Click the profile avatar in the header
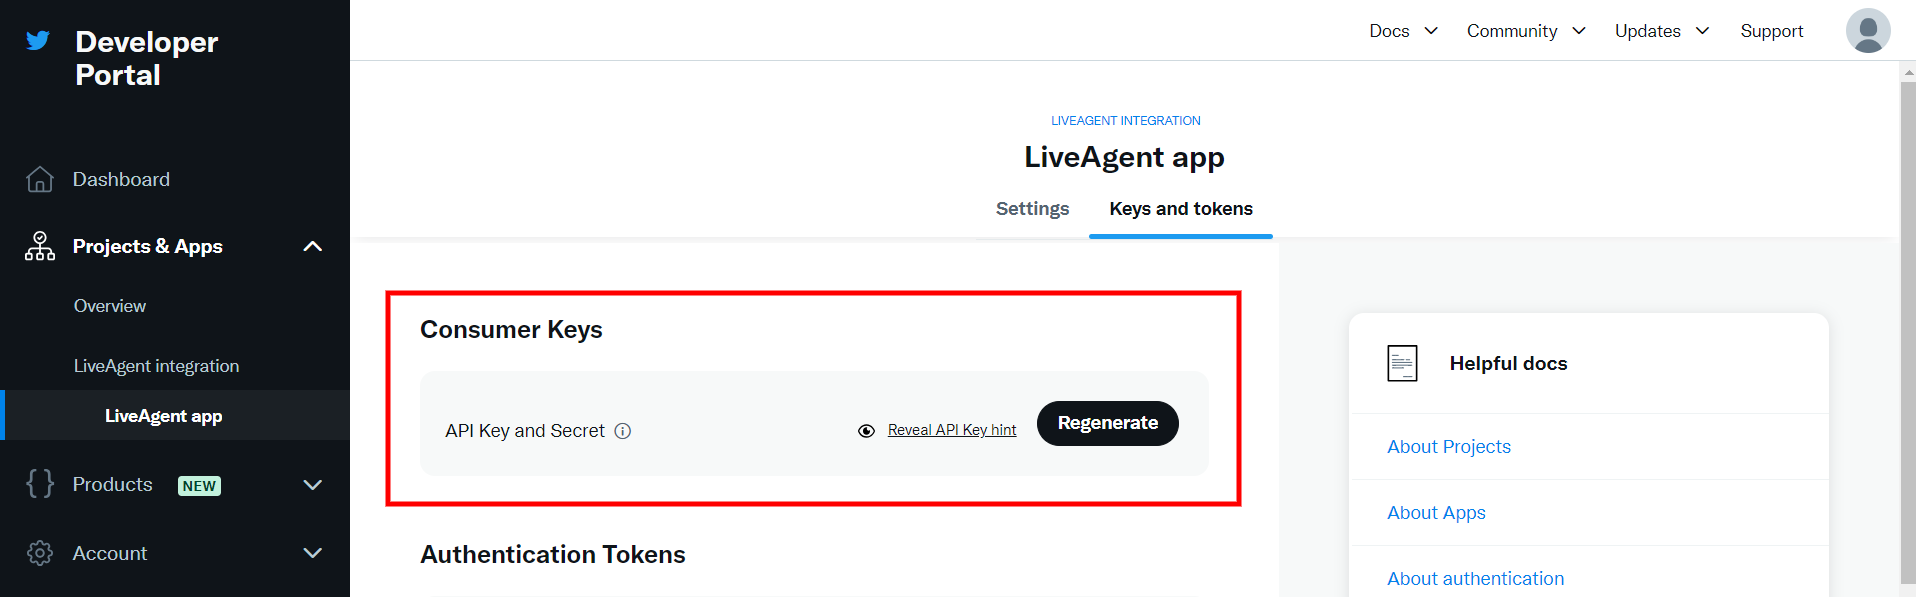This screenshot has width=1916, height=597. pyautogui.click(x=1867, y=30)
